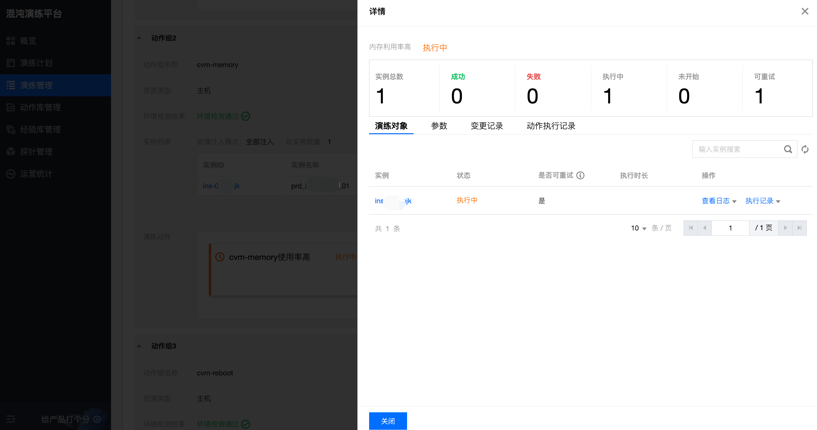Switch to the 参数 tab
Image resolution: width=817 pixels, height=430 pixels.
[439, 126]
